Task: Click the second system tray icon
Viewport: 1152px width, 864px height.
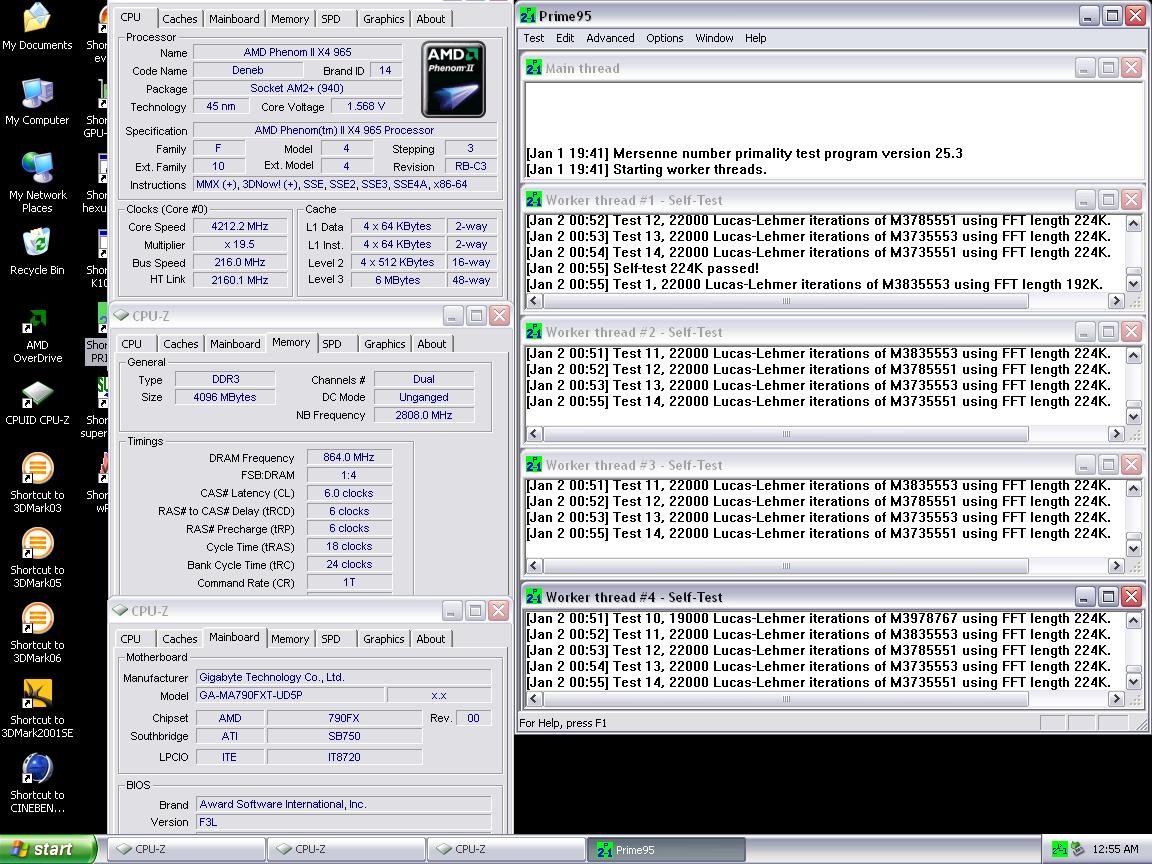Action: coord(1078,849)
